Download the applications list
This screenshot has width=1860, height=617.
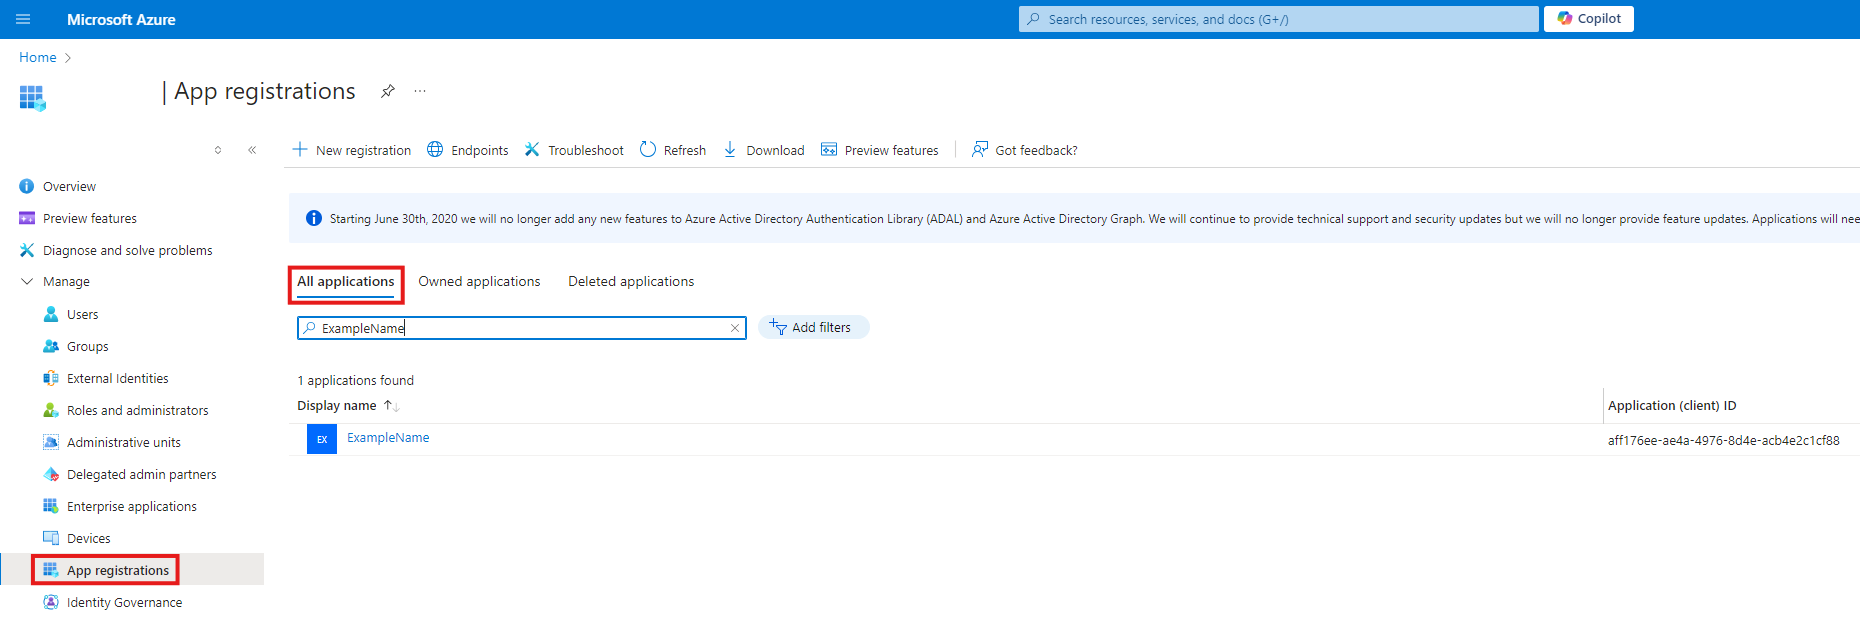coord(763,150)
